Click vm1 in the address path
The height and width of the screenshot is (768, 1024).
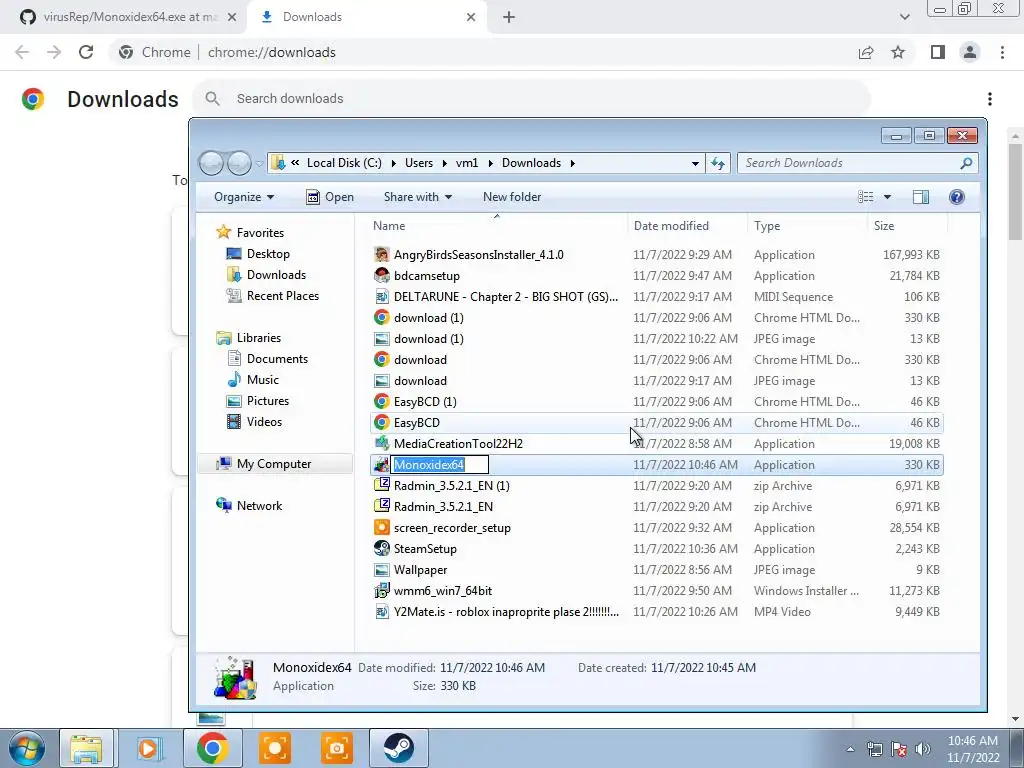coord(467,163)
